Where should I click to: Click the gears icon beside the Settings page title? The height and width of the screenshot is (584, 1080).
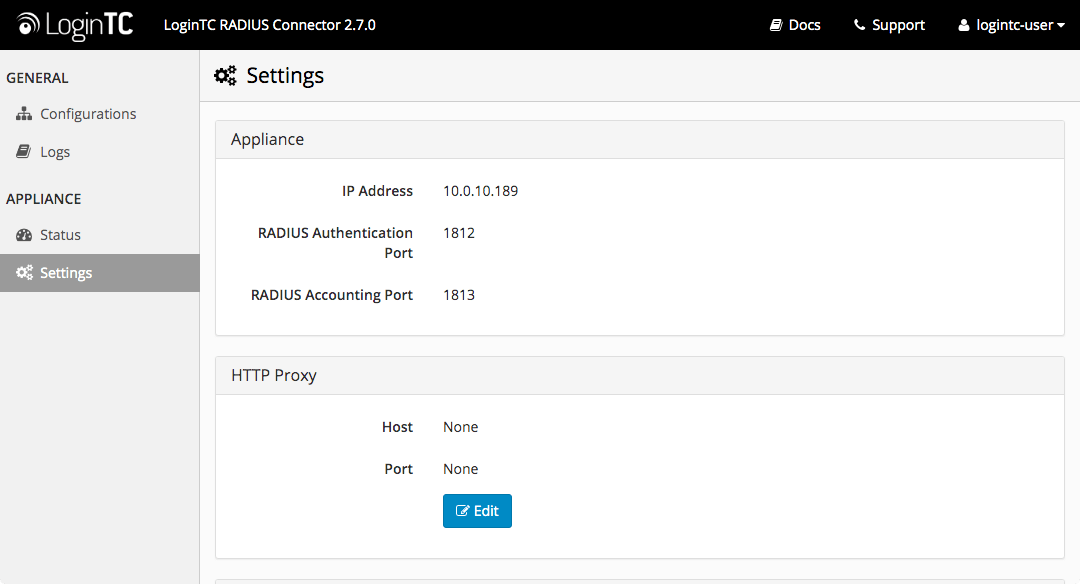point(227,75)
